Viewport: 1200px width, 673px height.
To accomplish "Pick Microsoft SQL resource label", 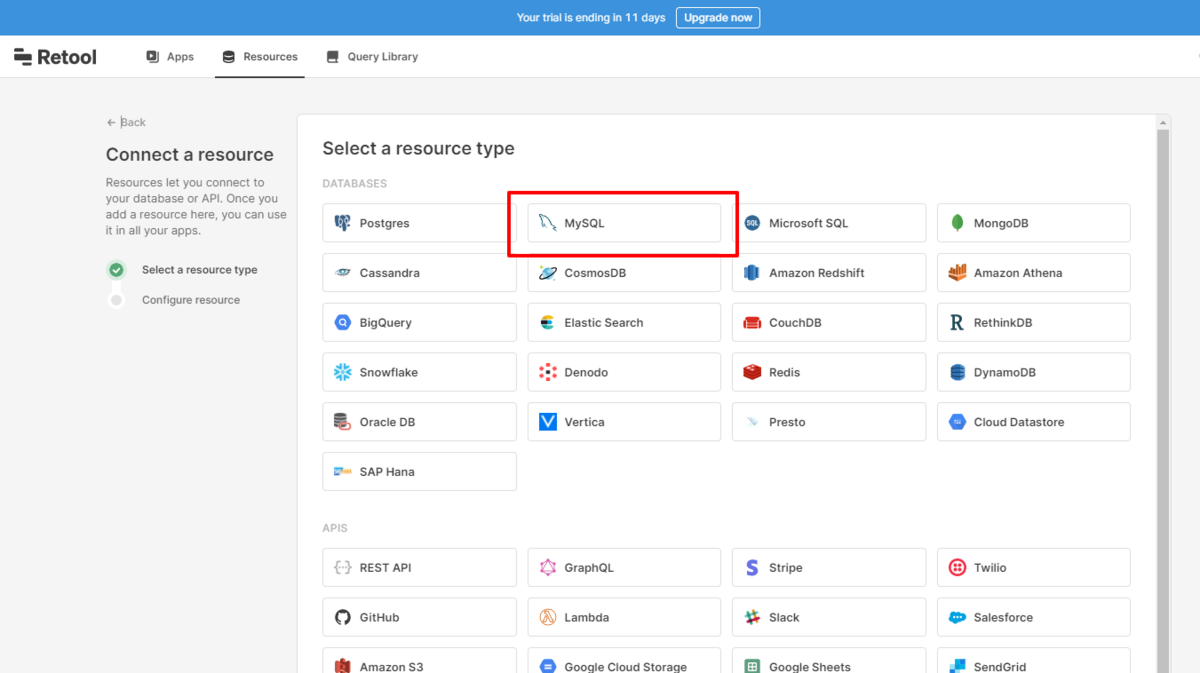I will 808,223.
